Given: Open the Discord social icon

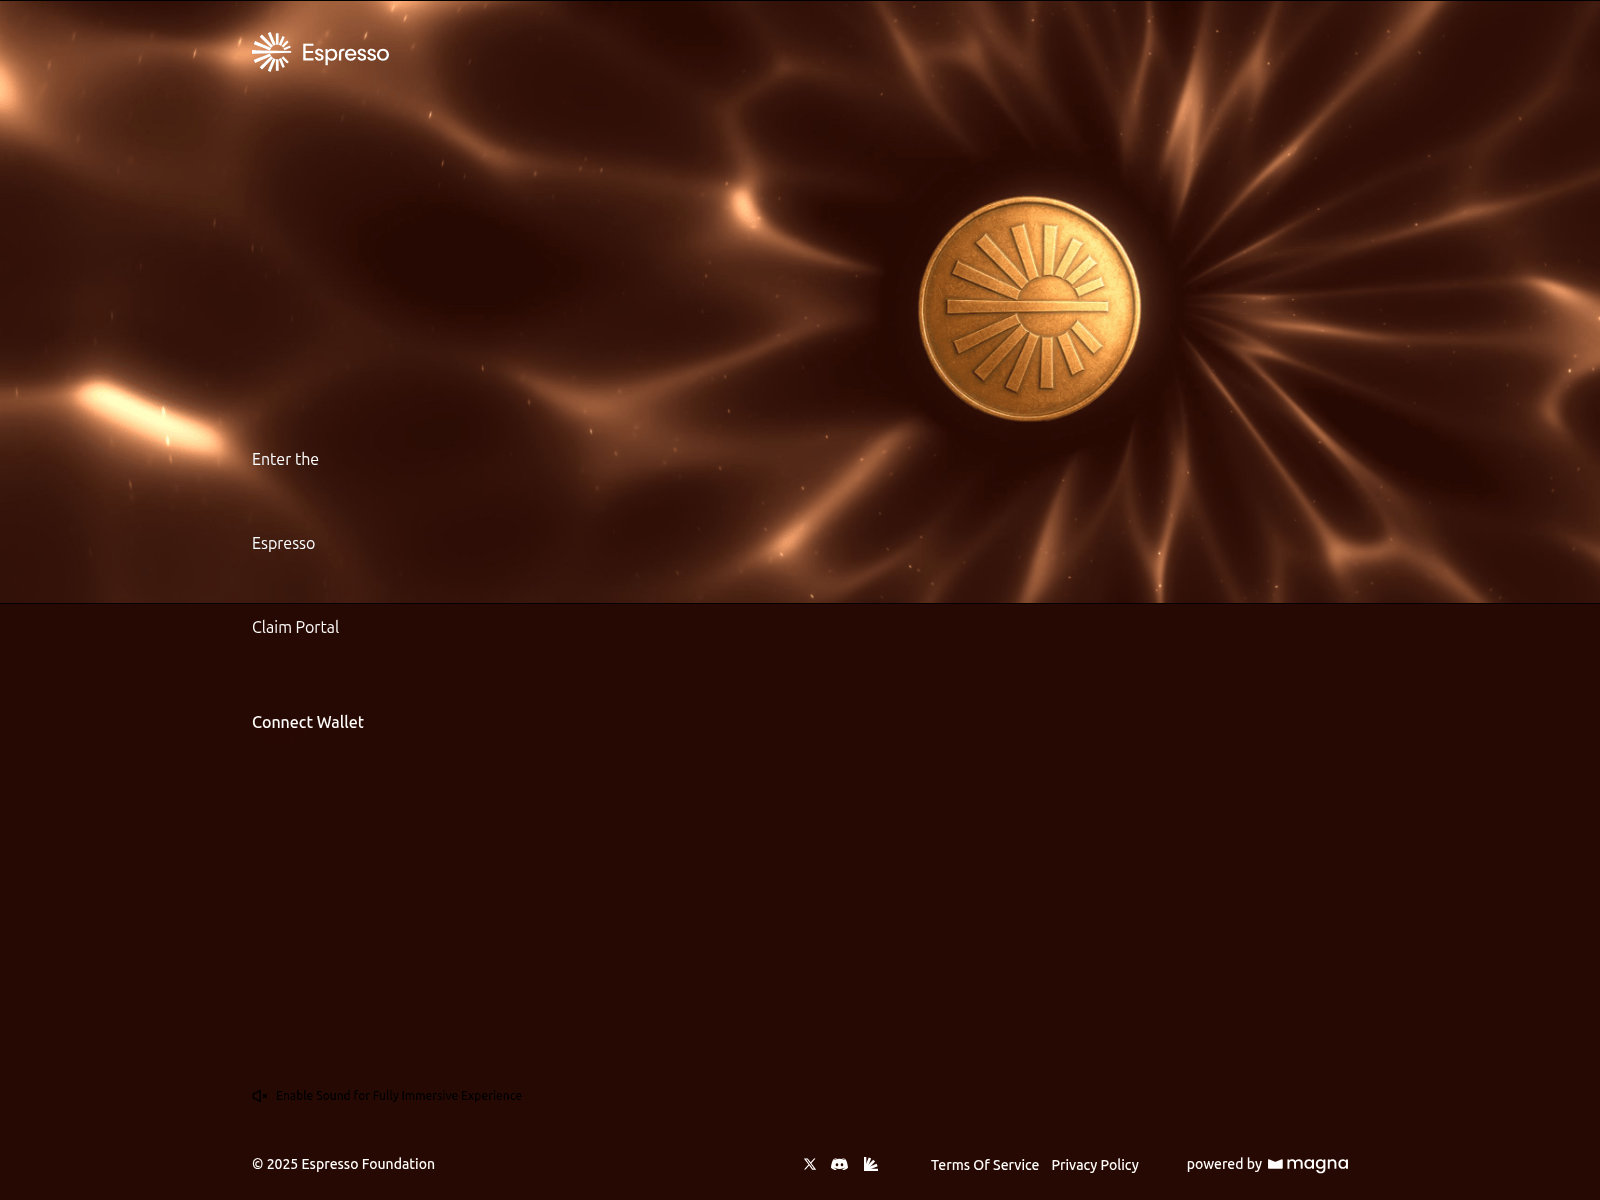Looking at the screenshot, I should click(840, 1164).
